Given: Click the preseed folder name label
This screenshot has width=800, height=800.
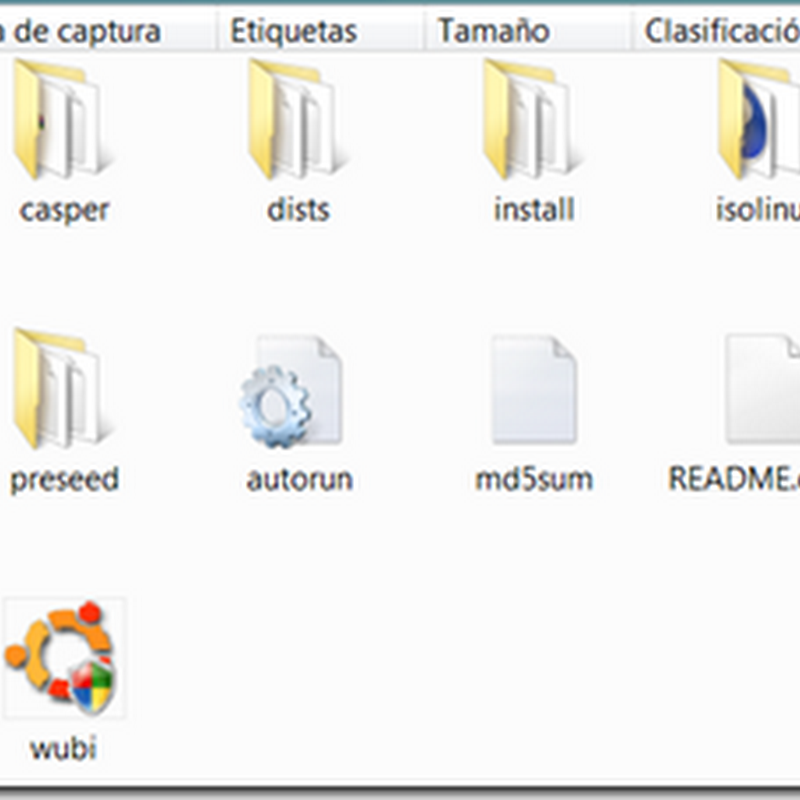Looking at the screenshot, I should (64, 480).
